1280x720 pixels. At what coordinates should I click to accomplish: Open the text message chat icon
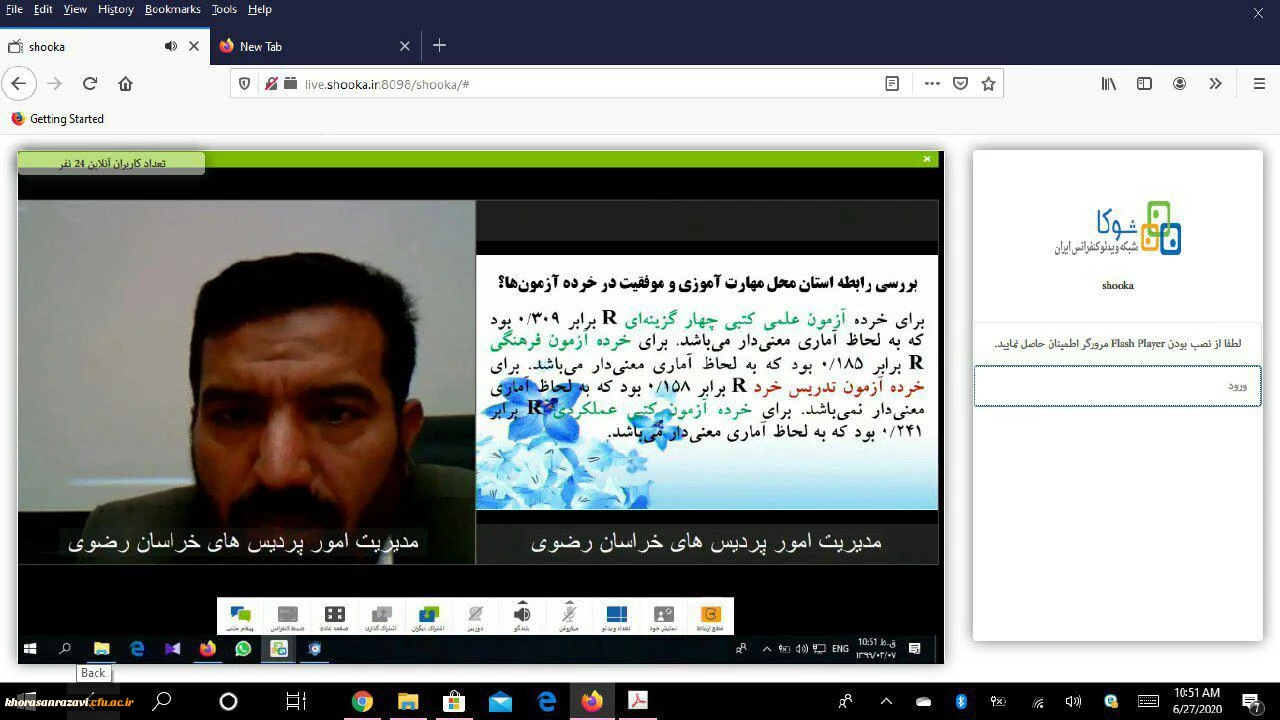[x=240, y=616]
